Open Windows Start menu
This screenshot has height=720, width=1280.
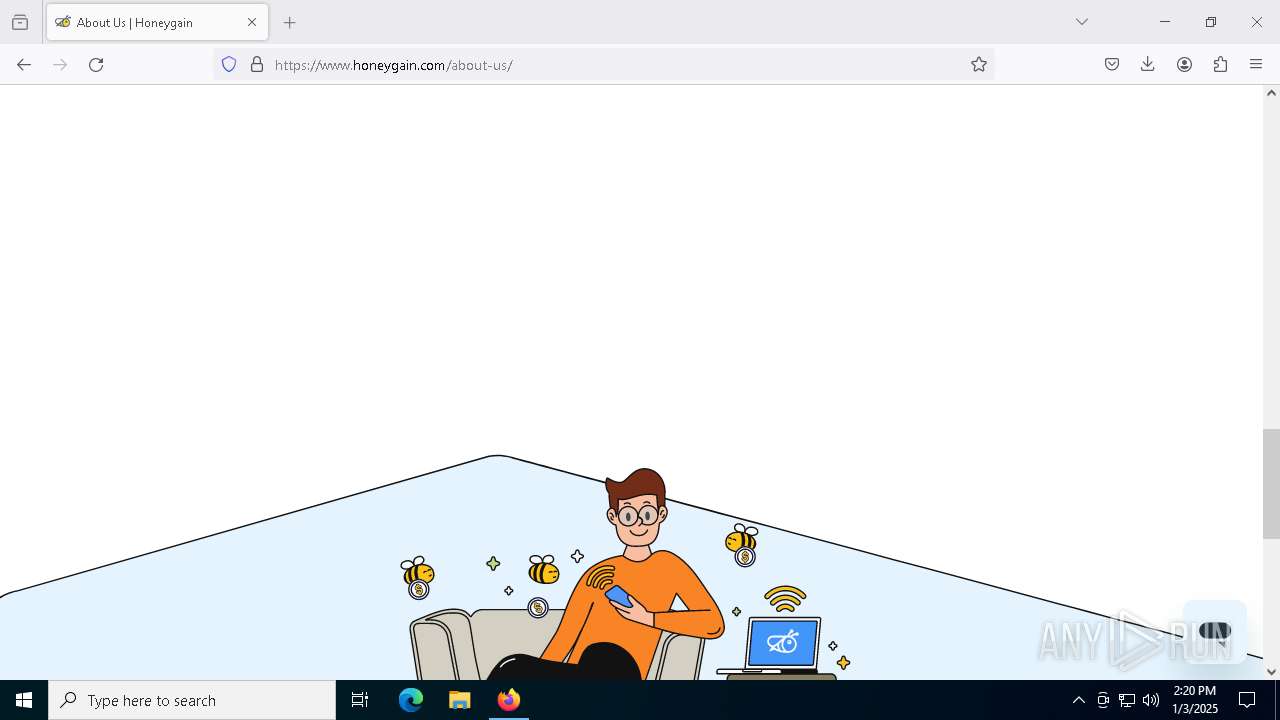click(24, 700)
